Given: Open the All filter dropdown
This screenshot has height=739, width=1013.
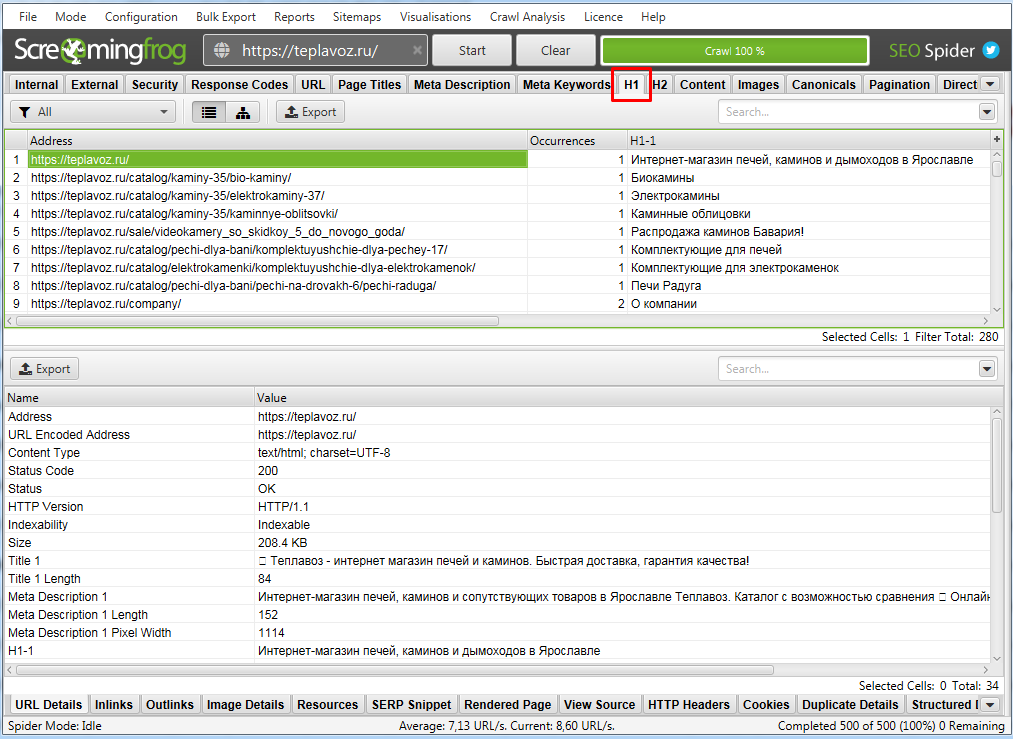Looking at the screenshot, I should (92, 112).
